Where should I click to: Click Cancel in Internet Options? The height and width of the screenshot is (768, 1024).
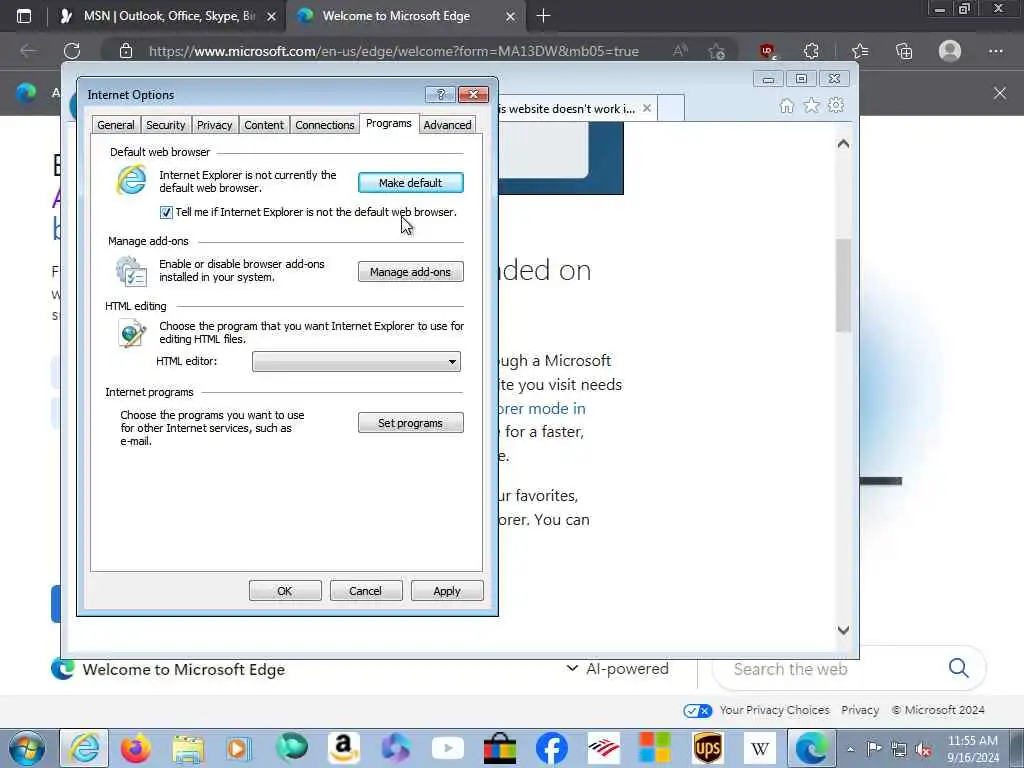[365, 591]
